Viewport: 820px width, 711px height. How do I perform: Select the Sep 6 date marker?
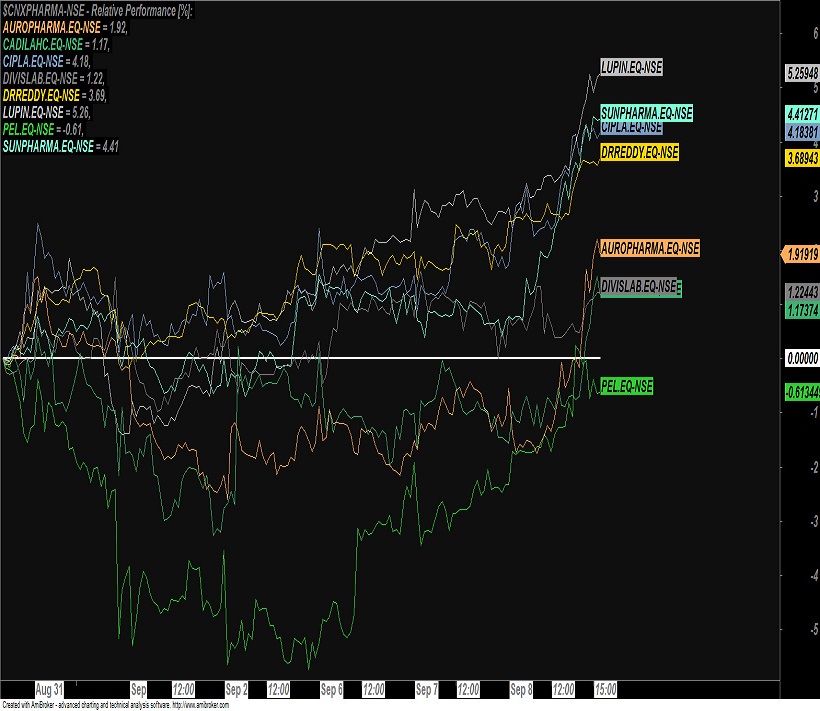(331, 690)
